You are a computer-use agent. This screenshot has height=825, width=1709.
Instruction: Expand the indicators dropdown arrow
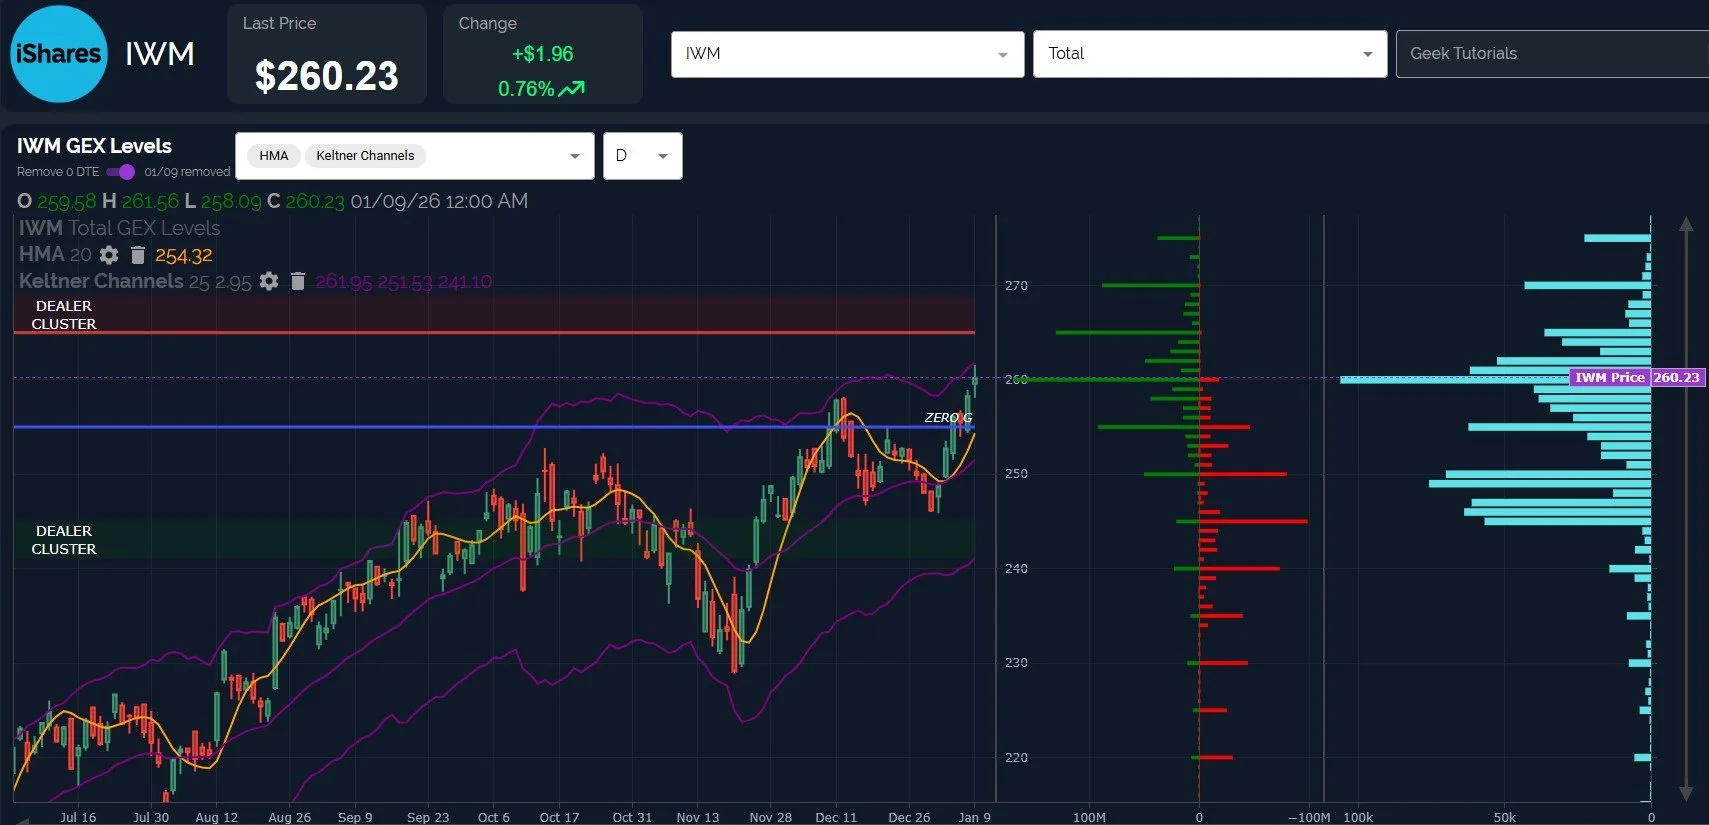(574, 156)
